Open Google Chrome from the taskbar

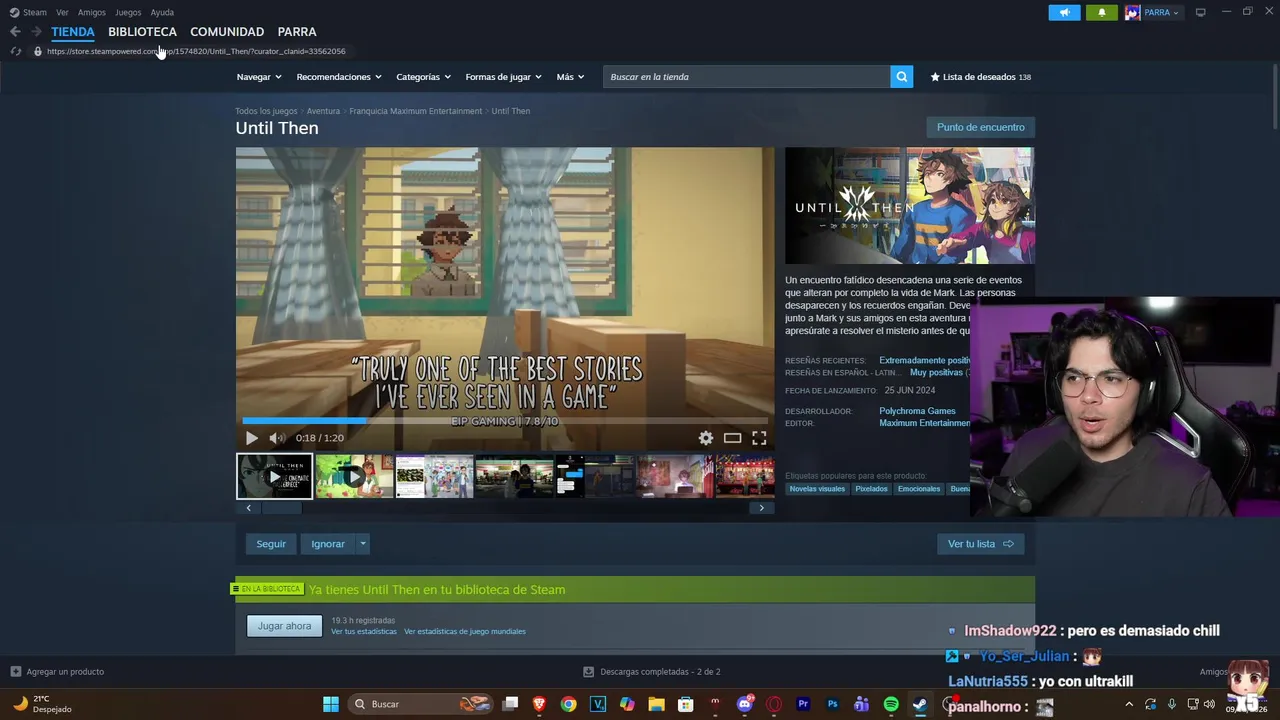(569, 704)
